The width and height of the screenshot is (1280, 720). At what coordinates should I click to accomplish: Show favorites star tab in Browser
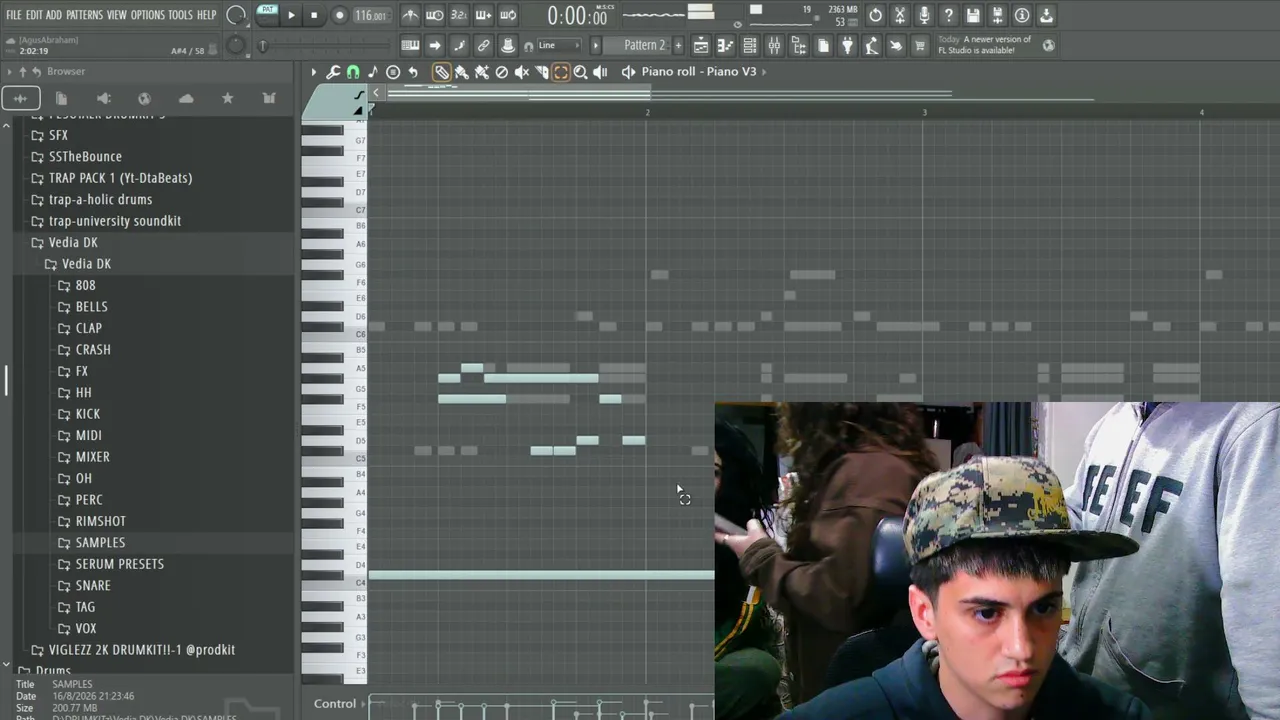tap(227, 98)
